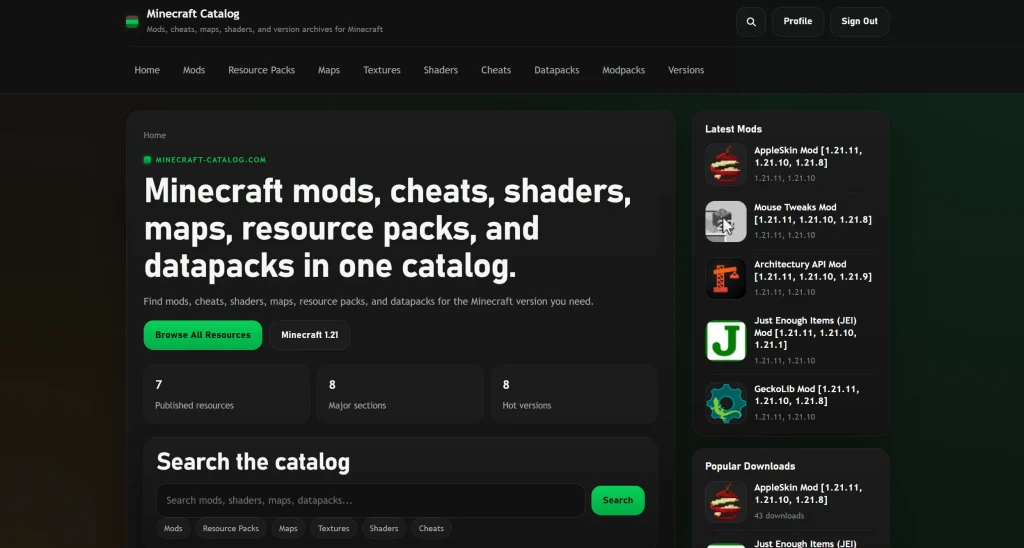The width and height of the screenshot is (1024, 548).
Task: Click the search magnifier icon in header
Action: [751, 22]
